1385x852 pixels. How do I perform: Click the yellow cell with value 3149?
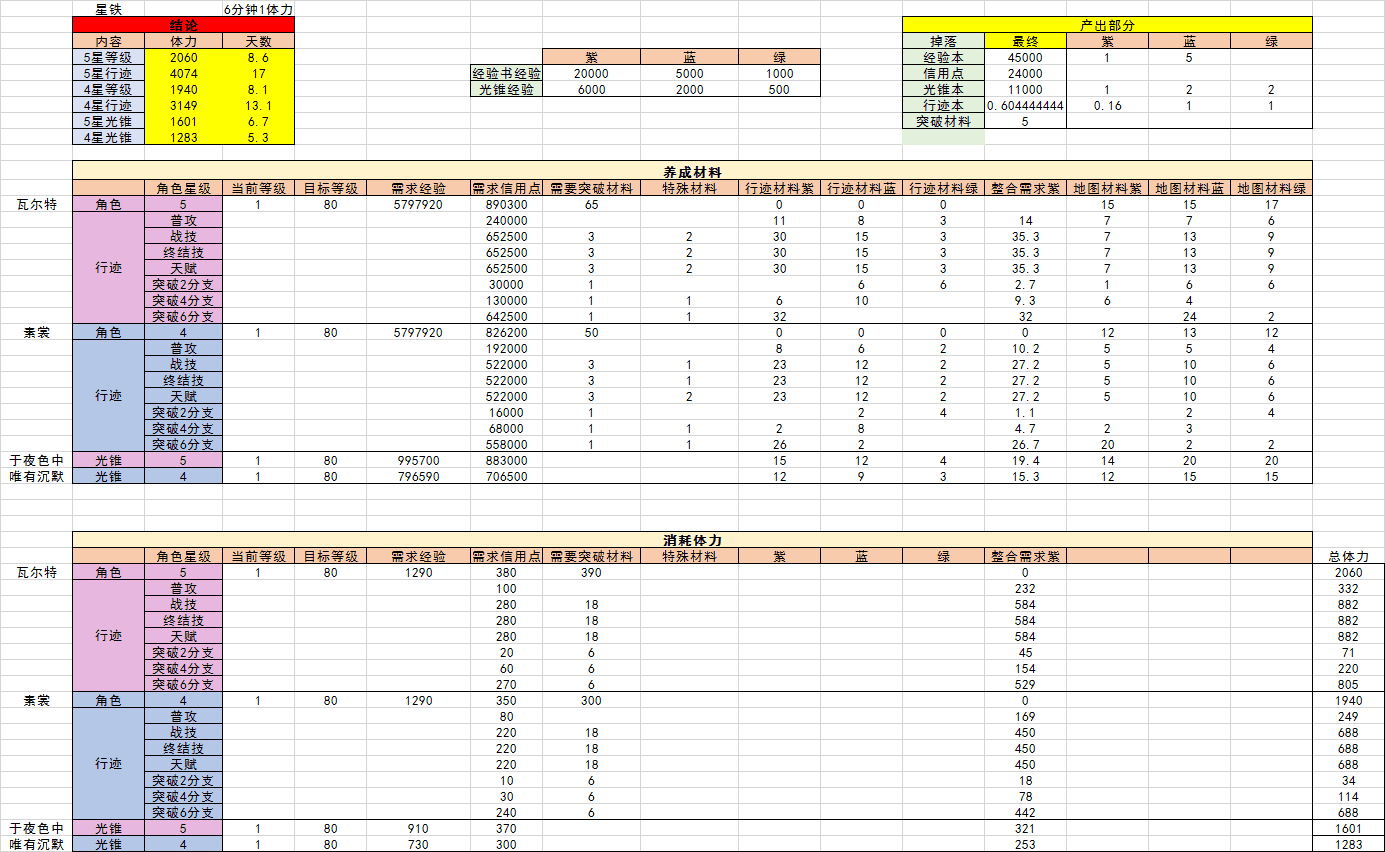click(x=184, y=105)
